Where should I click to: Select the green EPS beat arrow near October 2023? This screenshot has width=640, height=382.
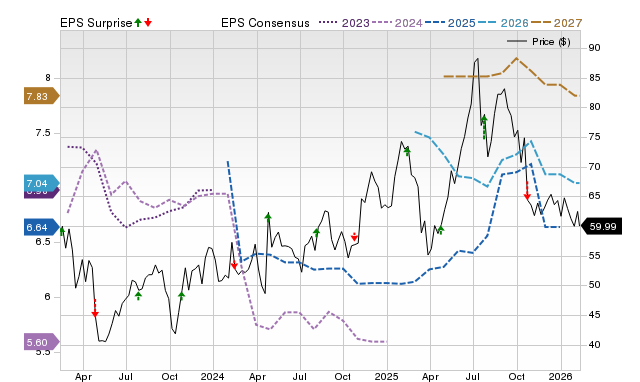pos(182,295)
